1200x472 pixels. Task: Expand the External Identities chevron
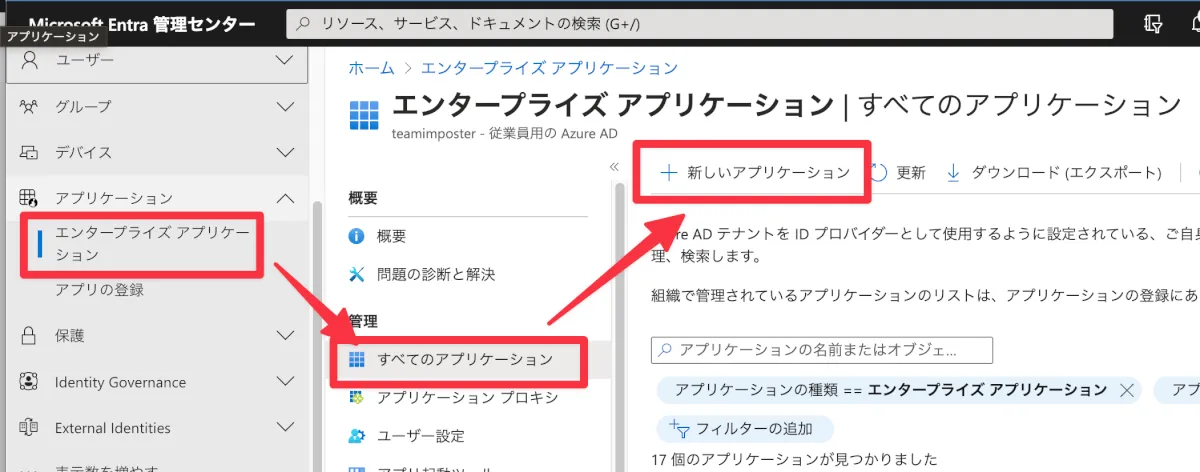286,428
